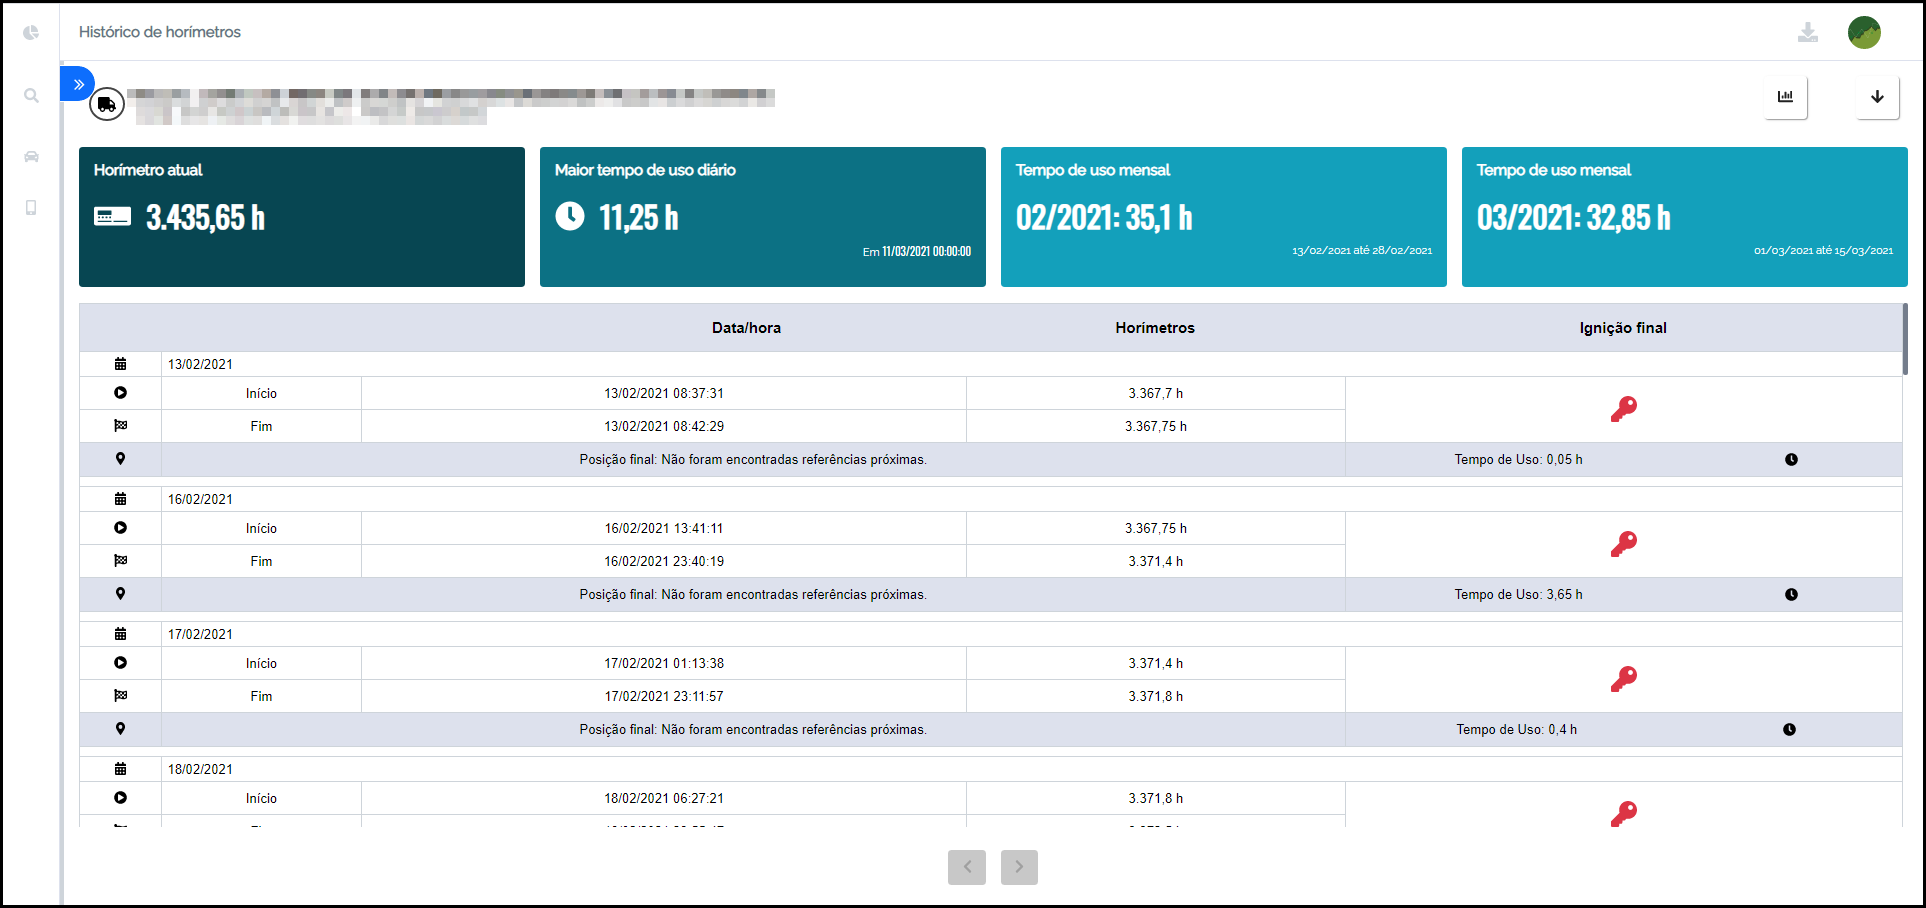Click the truck vehicle icon beside blurred name
Image resolution: width=1926 pixels, height=908 pixels.
click(107, 103)
